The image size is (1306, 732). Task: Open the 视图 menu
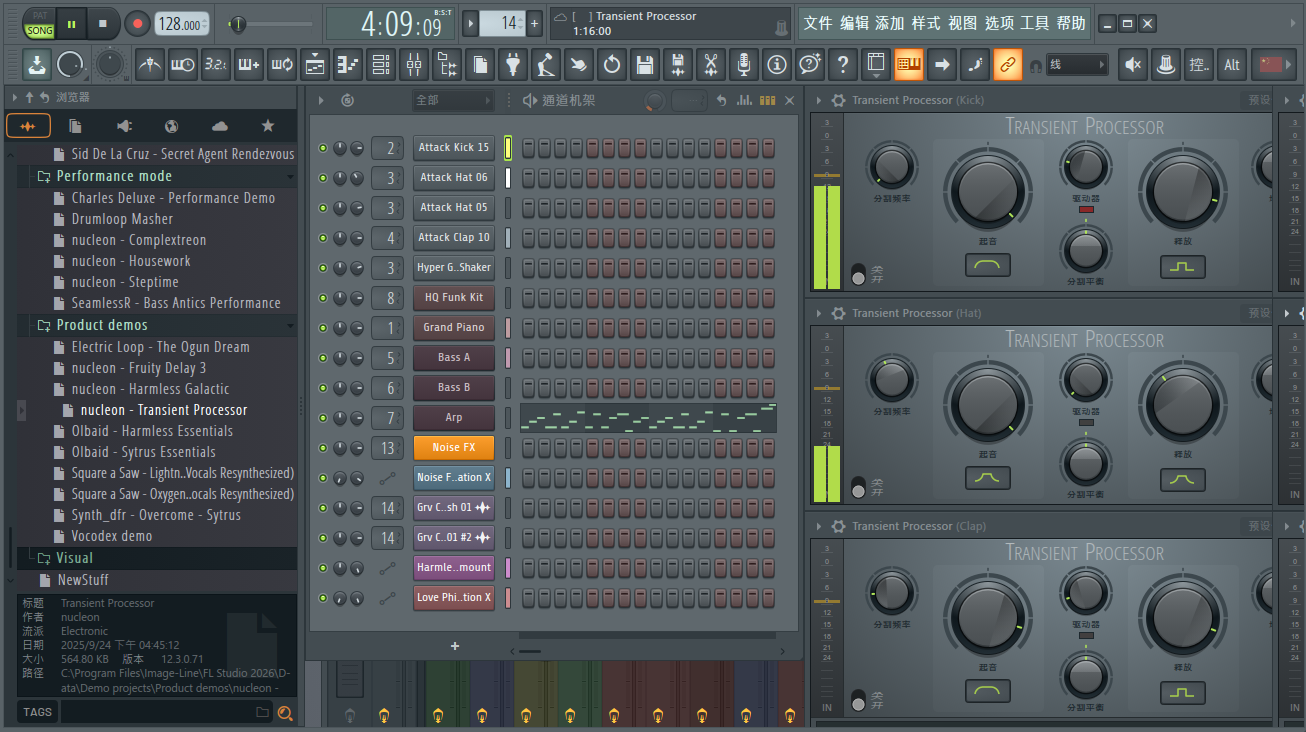962,23
